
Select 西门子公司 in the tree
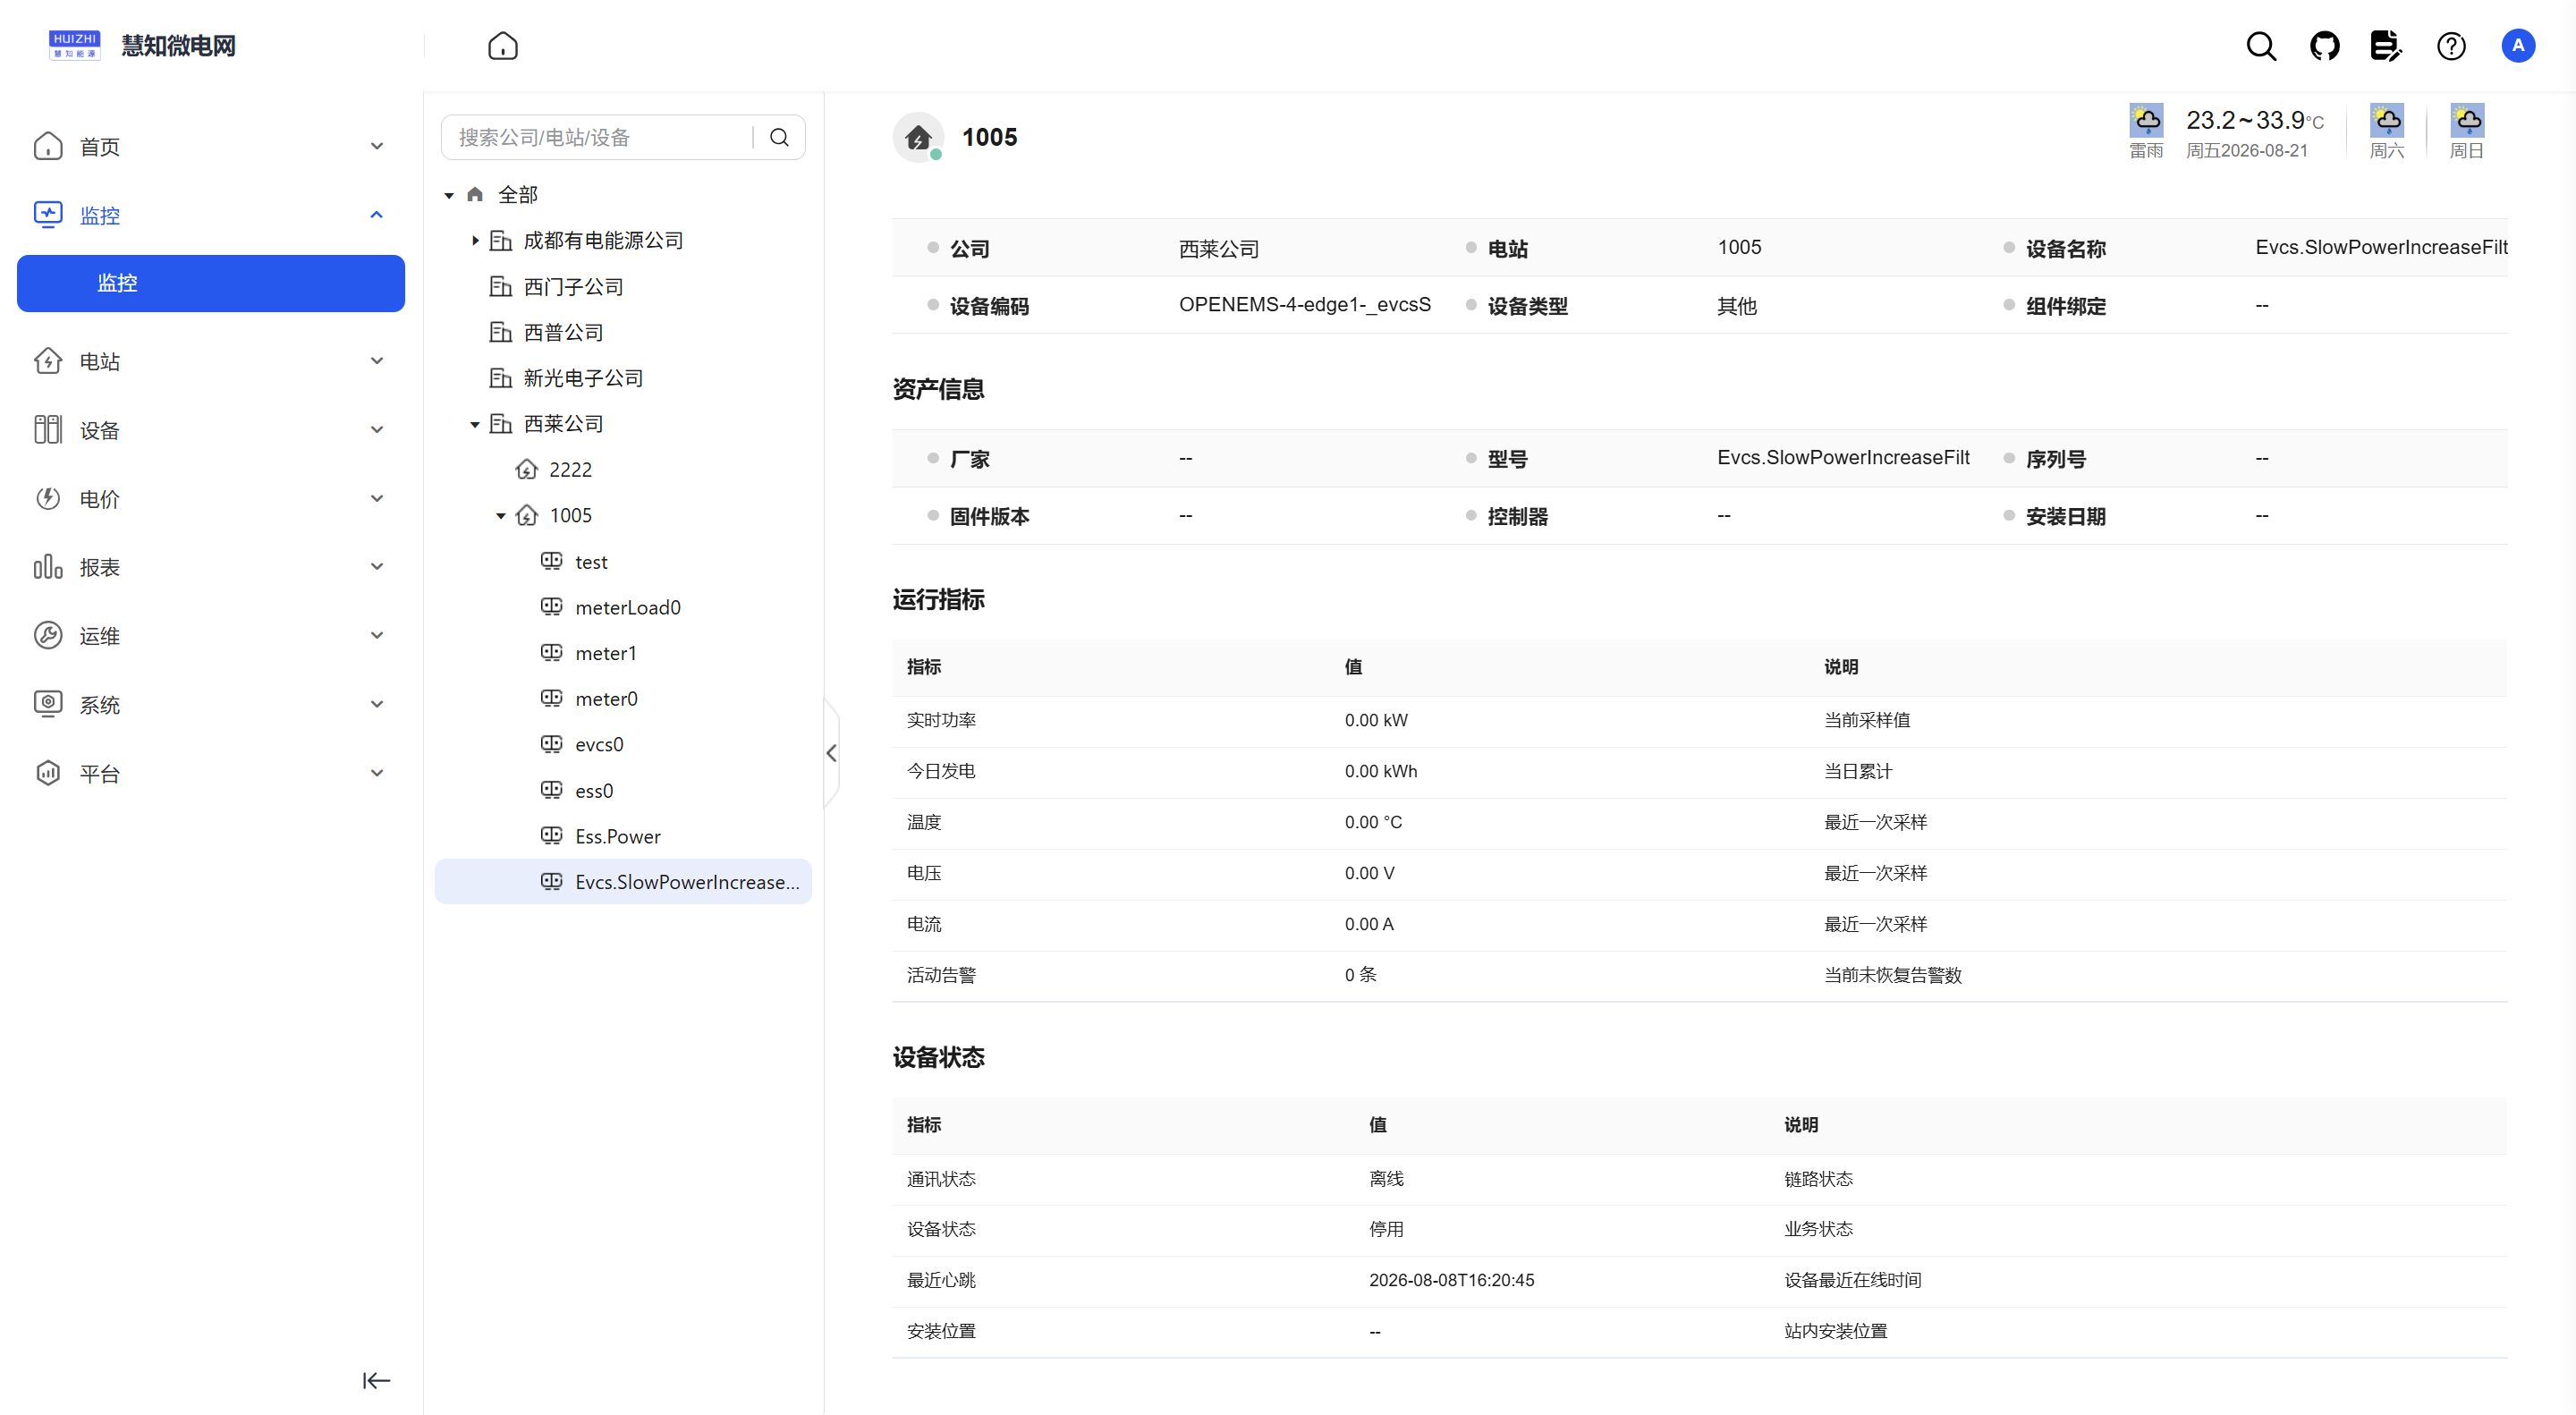pyautogui.click(x=573, y=287)
